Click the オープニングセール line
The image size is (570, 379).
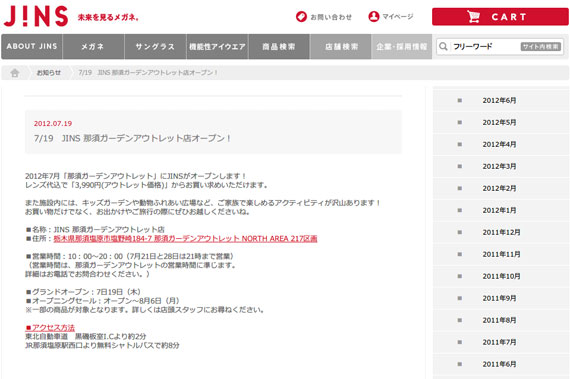tap(103, 301)
